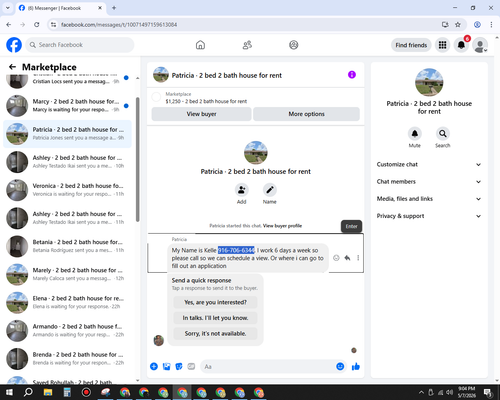Open File Explorer from taskbar
The width and height of the screenshot is (500, 400).
click(x=48, y=392)
